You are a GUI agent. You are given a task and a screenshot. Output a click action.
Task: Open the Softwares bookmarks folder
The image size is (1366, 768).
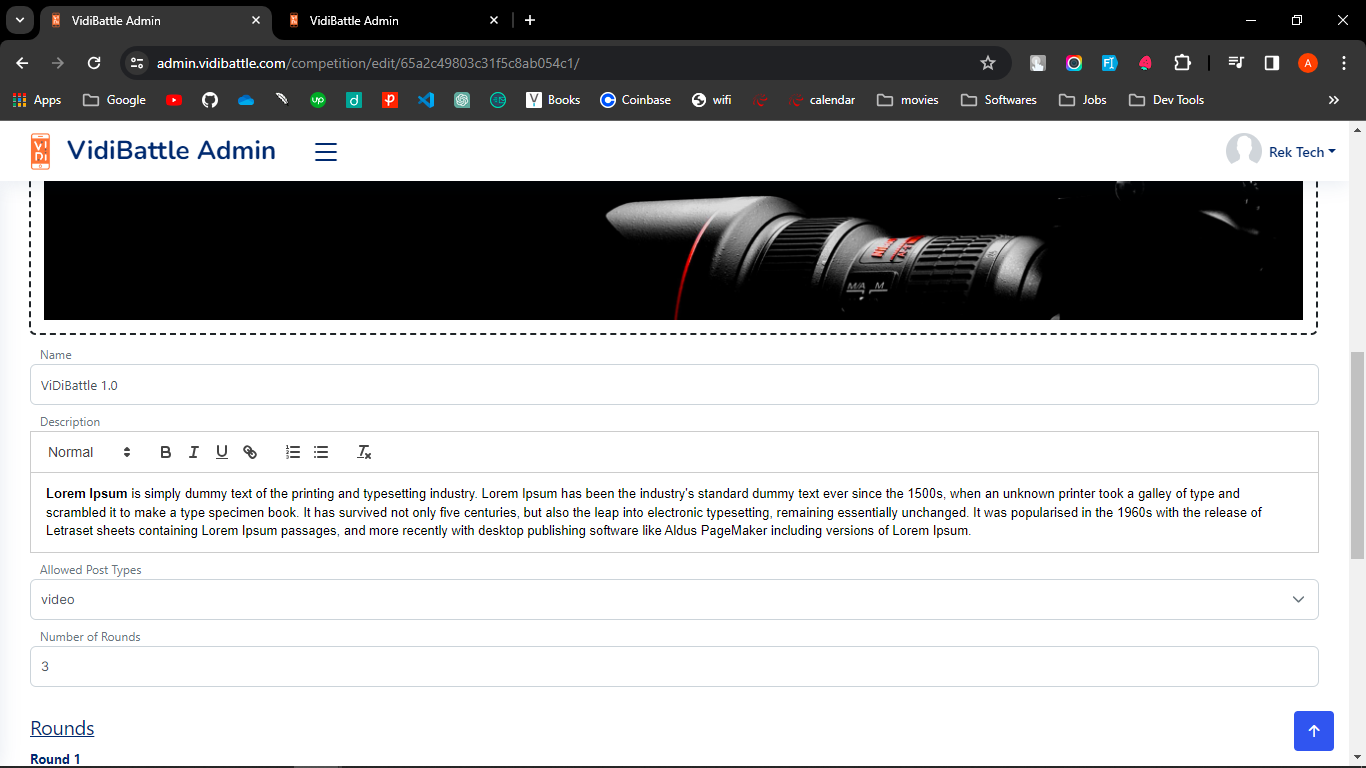[998, 100]
